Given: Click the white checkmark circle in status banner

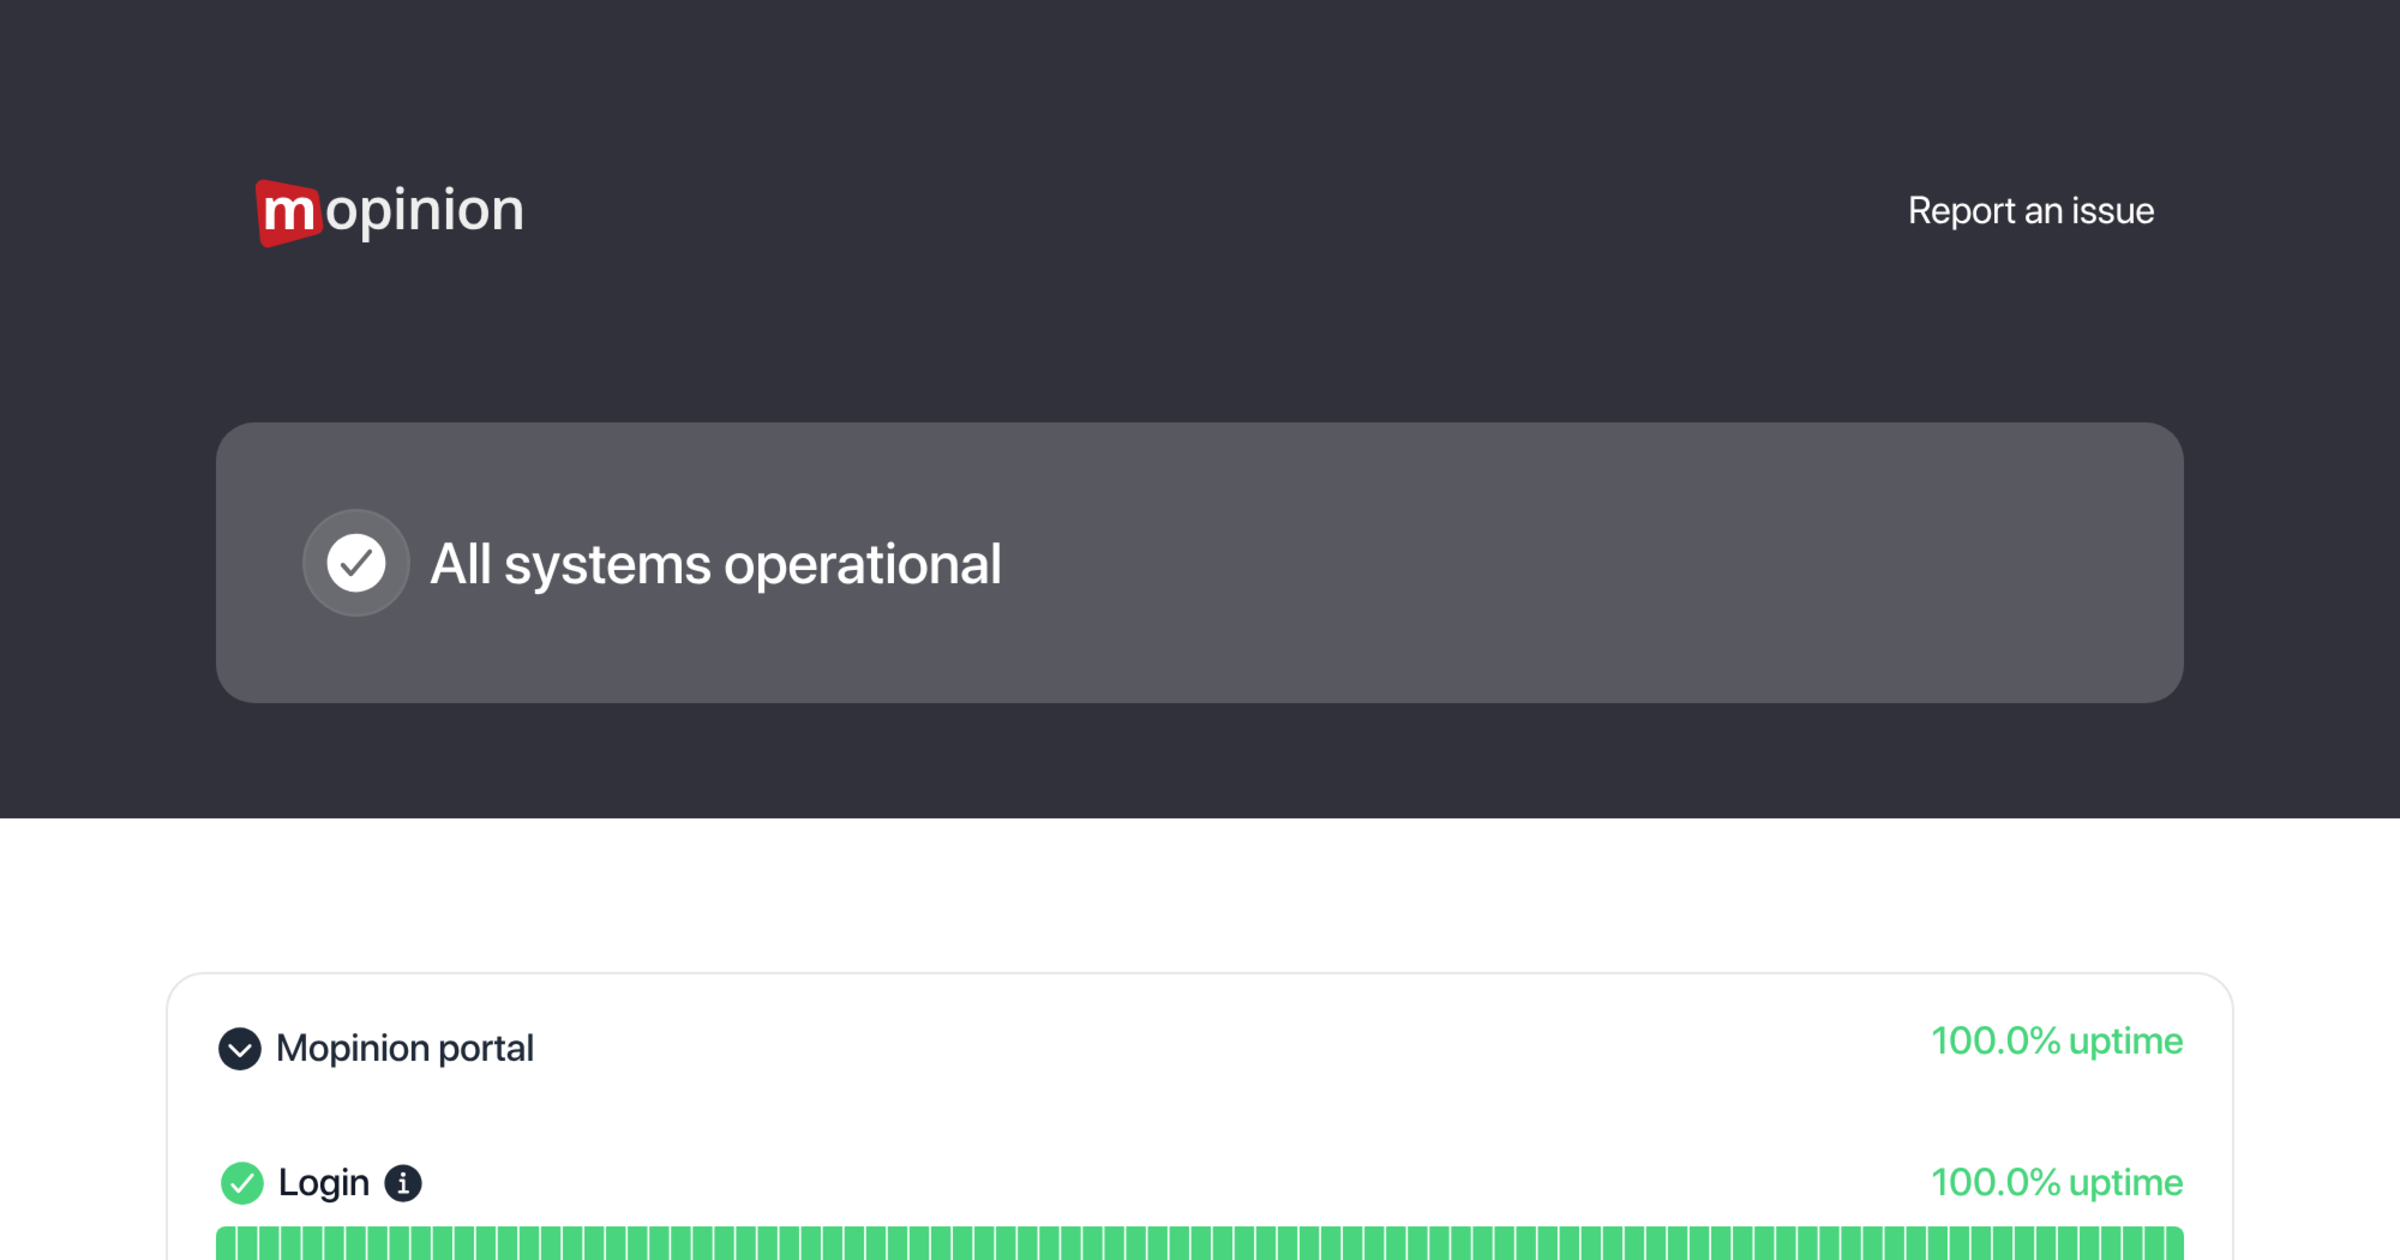Looking at the screenshot, I should click(x=356, y=563).
